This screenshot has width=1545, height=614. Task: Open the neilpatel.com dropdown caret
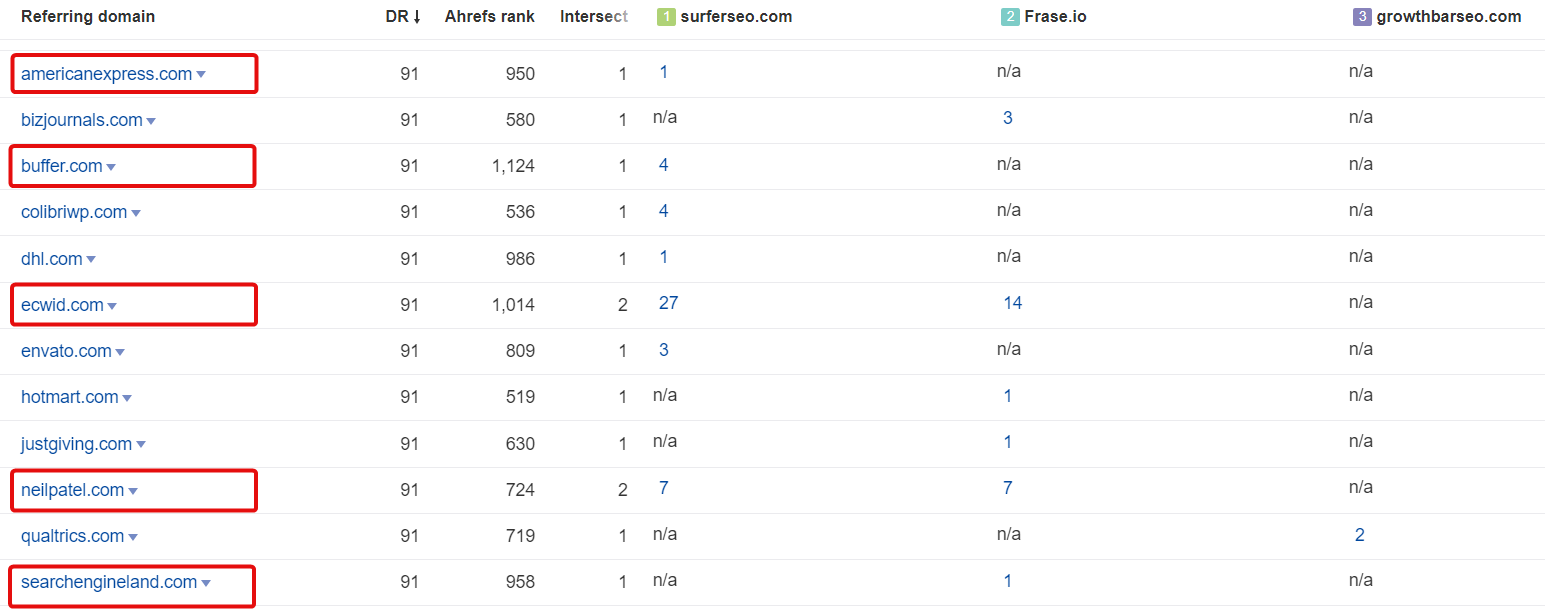click(x=133, y=491)
